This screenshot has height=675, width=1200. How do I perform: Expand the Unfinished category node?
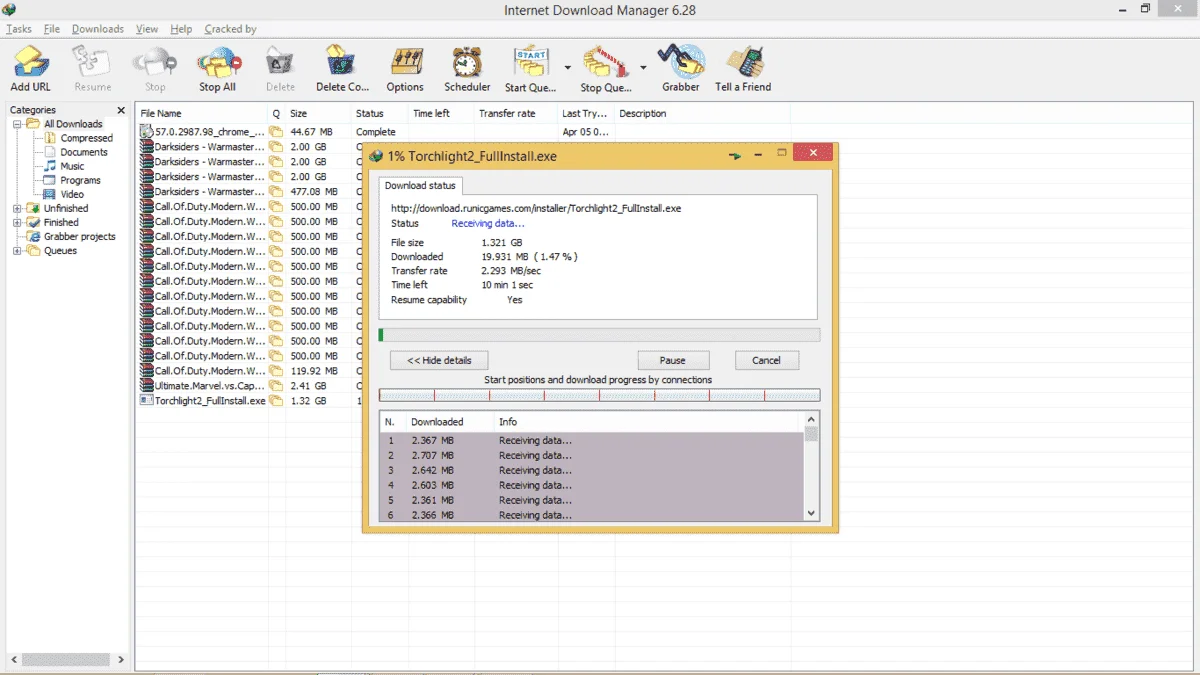point(17,208)
